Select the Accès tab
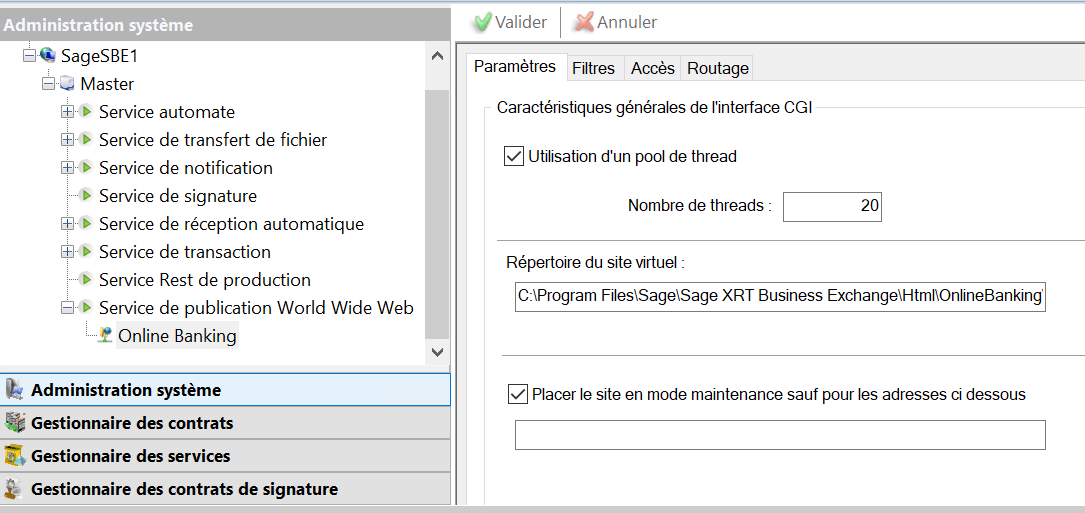The image size is (1085, 513). click(653, 68)
